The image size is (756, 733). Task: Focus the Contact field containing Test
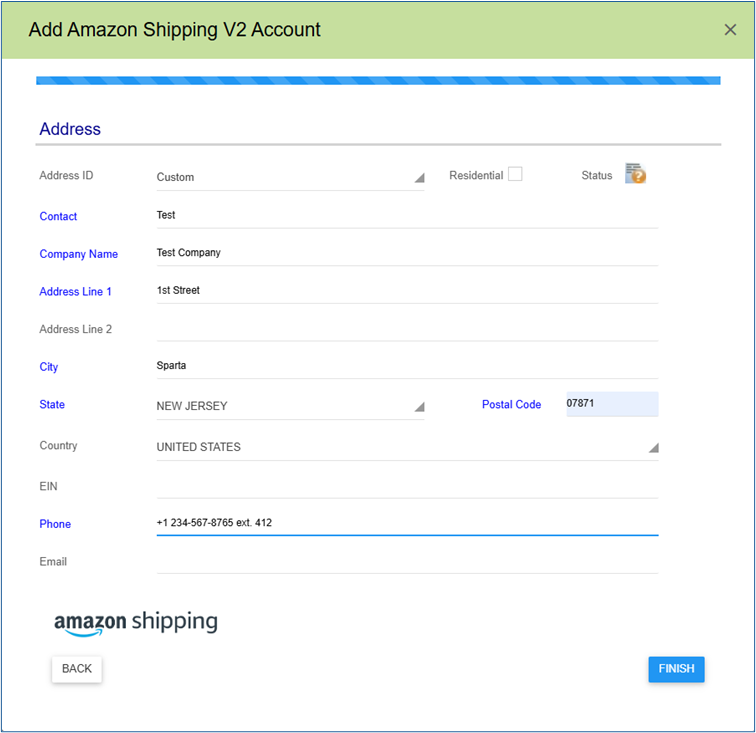tap(407, 216)
